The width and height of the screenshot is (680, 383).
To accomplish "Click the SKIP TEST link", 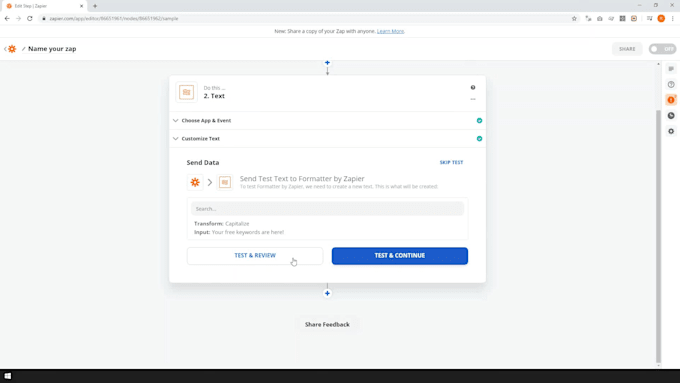I will coord(451,162).
